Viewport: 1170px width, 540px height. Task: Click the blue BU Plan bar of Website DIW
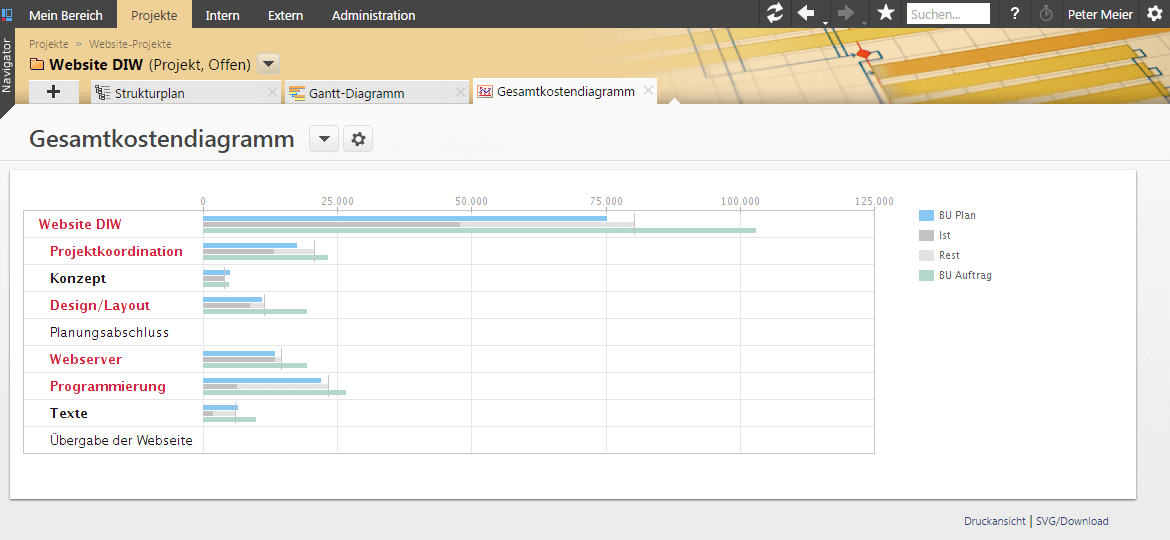(x=405, y=219)
